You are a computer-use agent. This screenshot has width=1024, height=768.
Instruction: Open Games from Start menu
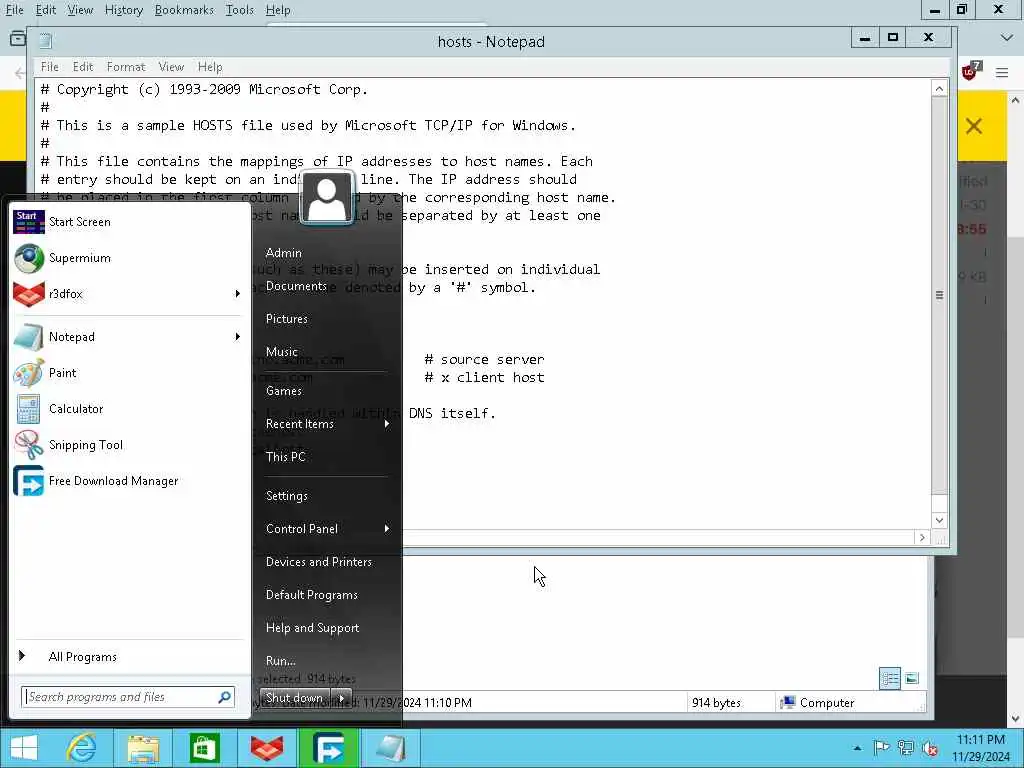tap(284, 391)
